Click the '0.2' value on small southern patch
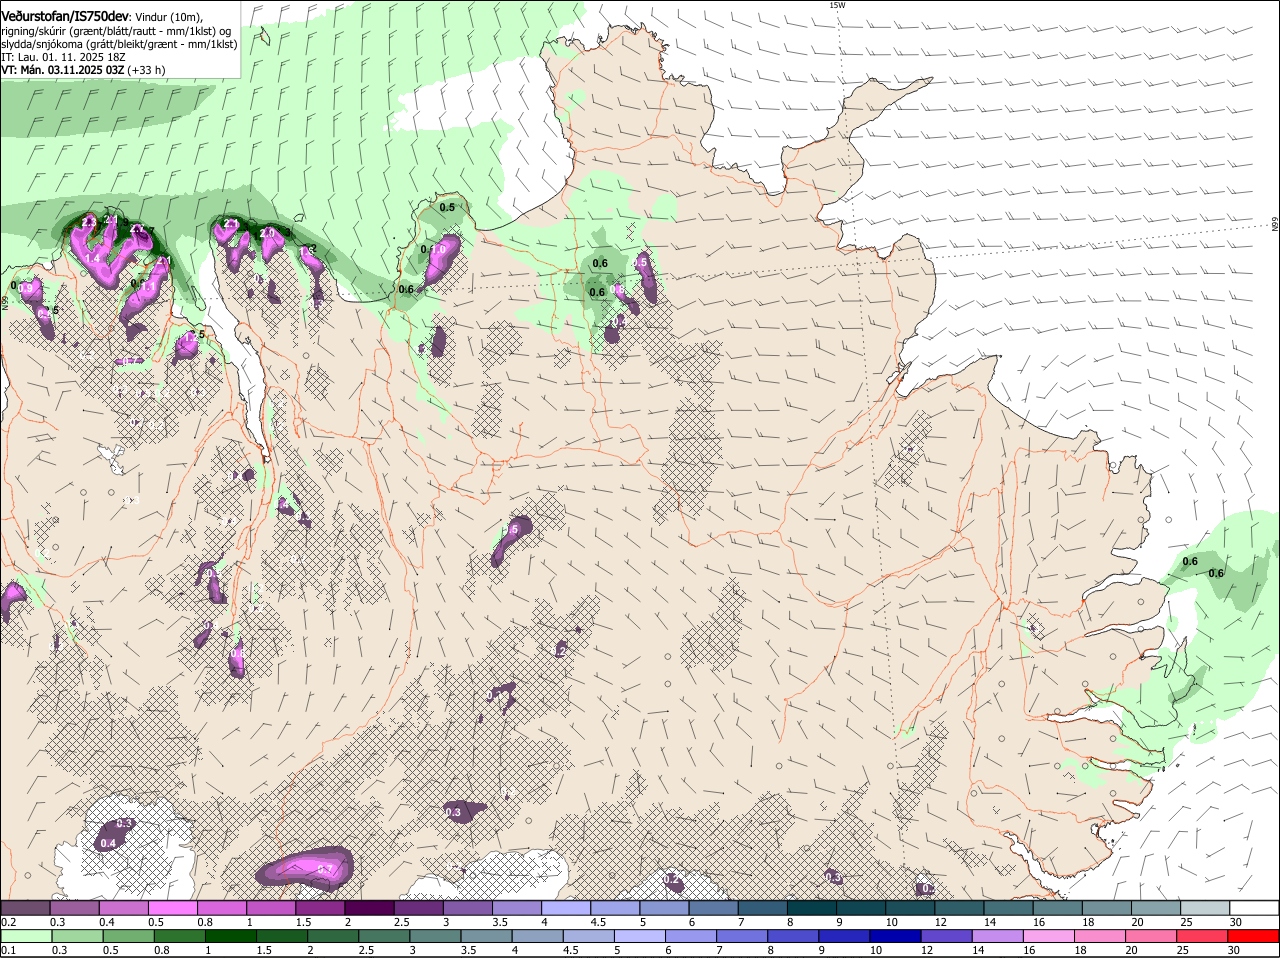 pos(673,879)
